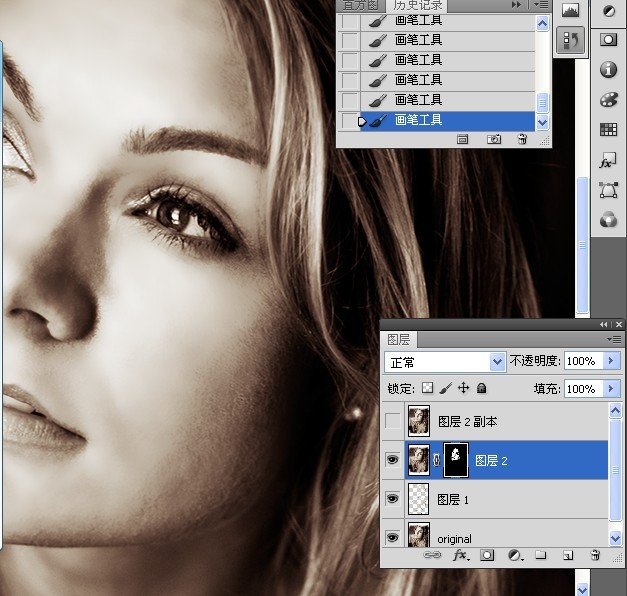The height and width of the screenshot is (596, 627).
Task: Create a new layer icon
Action: (568, 555)
